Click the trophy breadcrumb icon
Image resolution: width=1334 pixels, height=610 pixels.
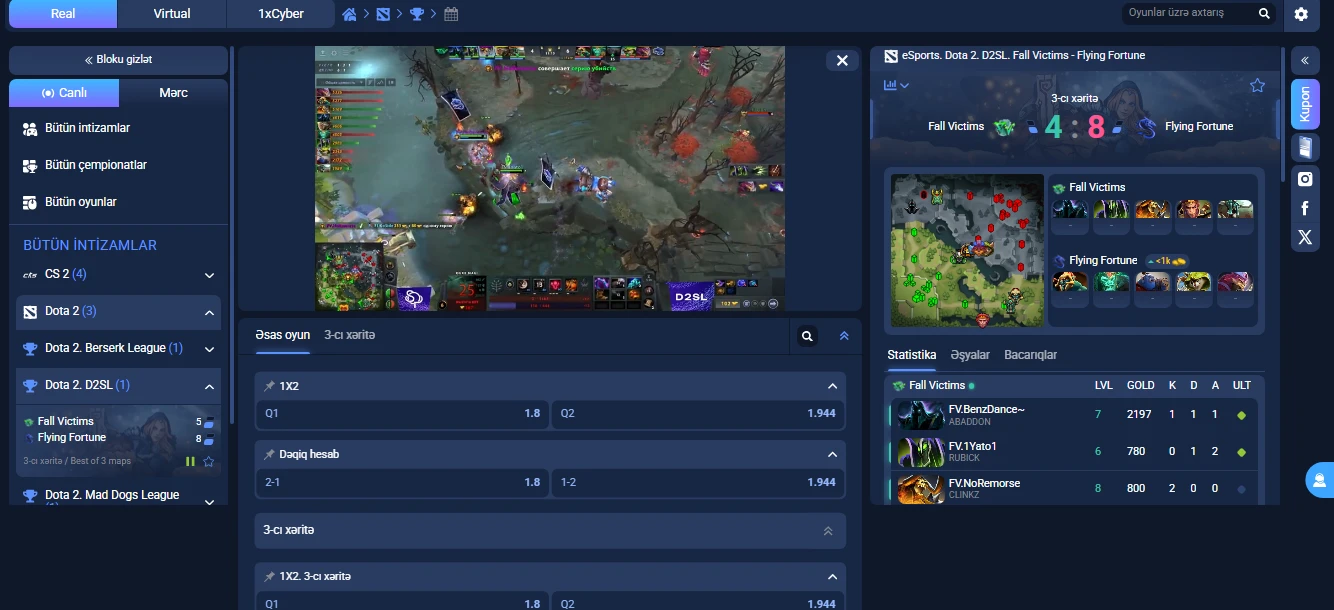417,14
